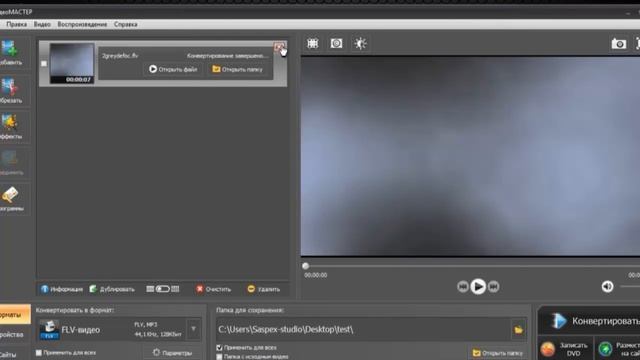640x360 pixels.
Task: Click the Дублировать button
Action: coord(112,289)
